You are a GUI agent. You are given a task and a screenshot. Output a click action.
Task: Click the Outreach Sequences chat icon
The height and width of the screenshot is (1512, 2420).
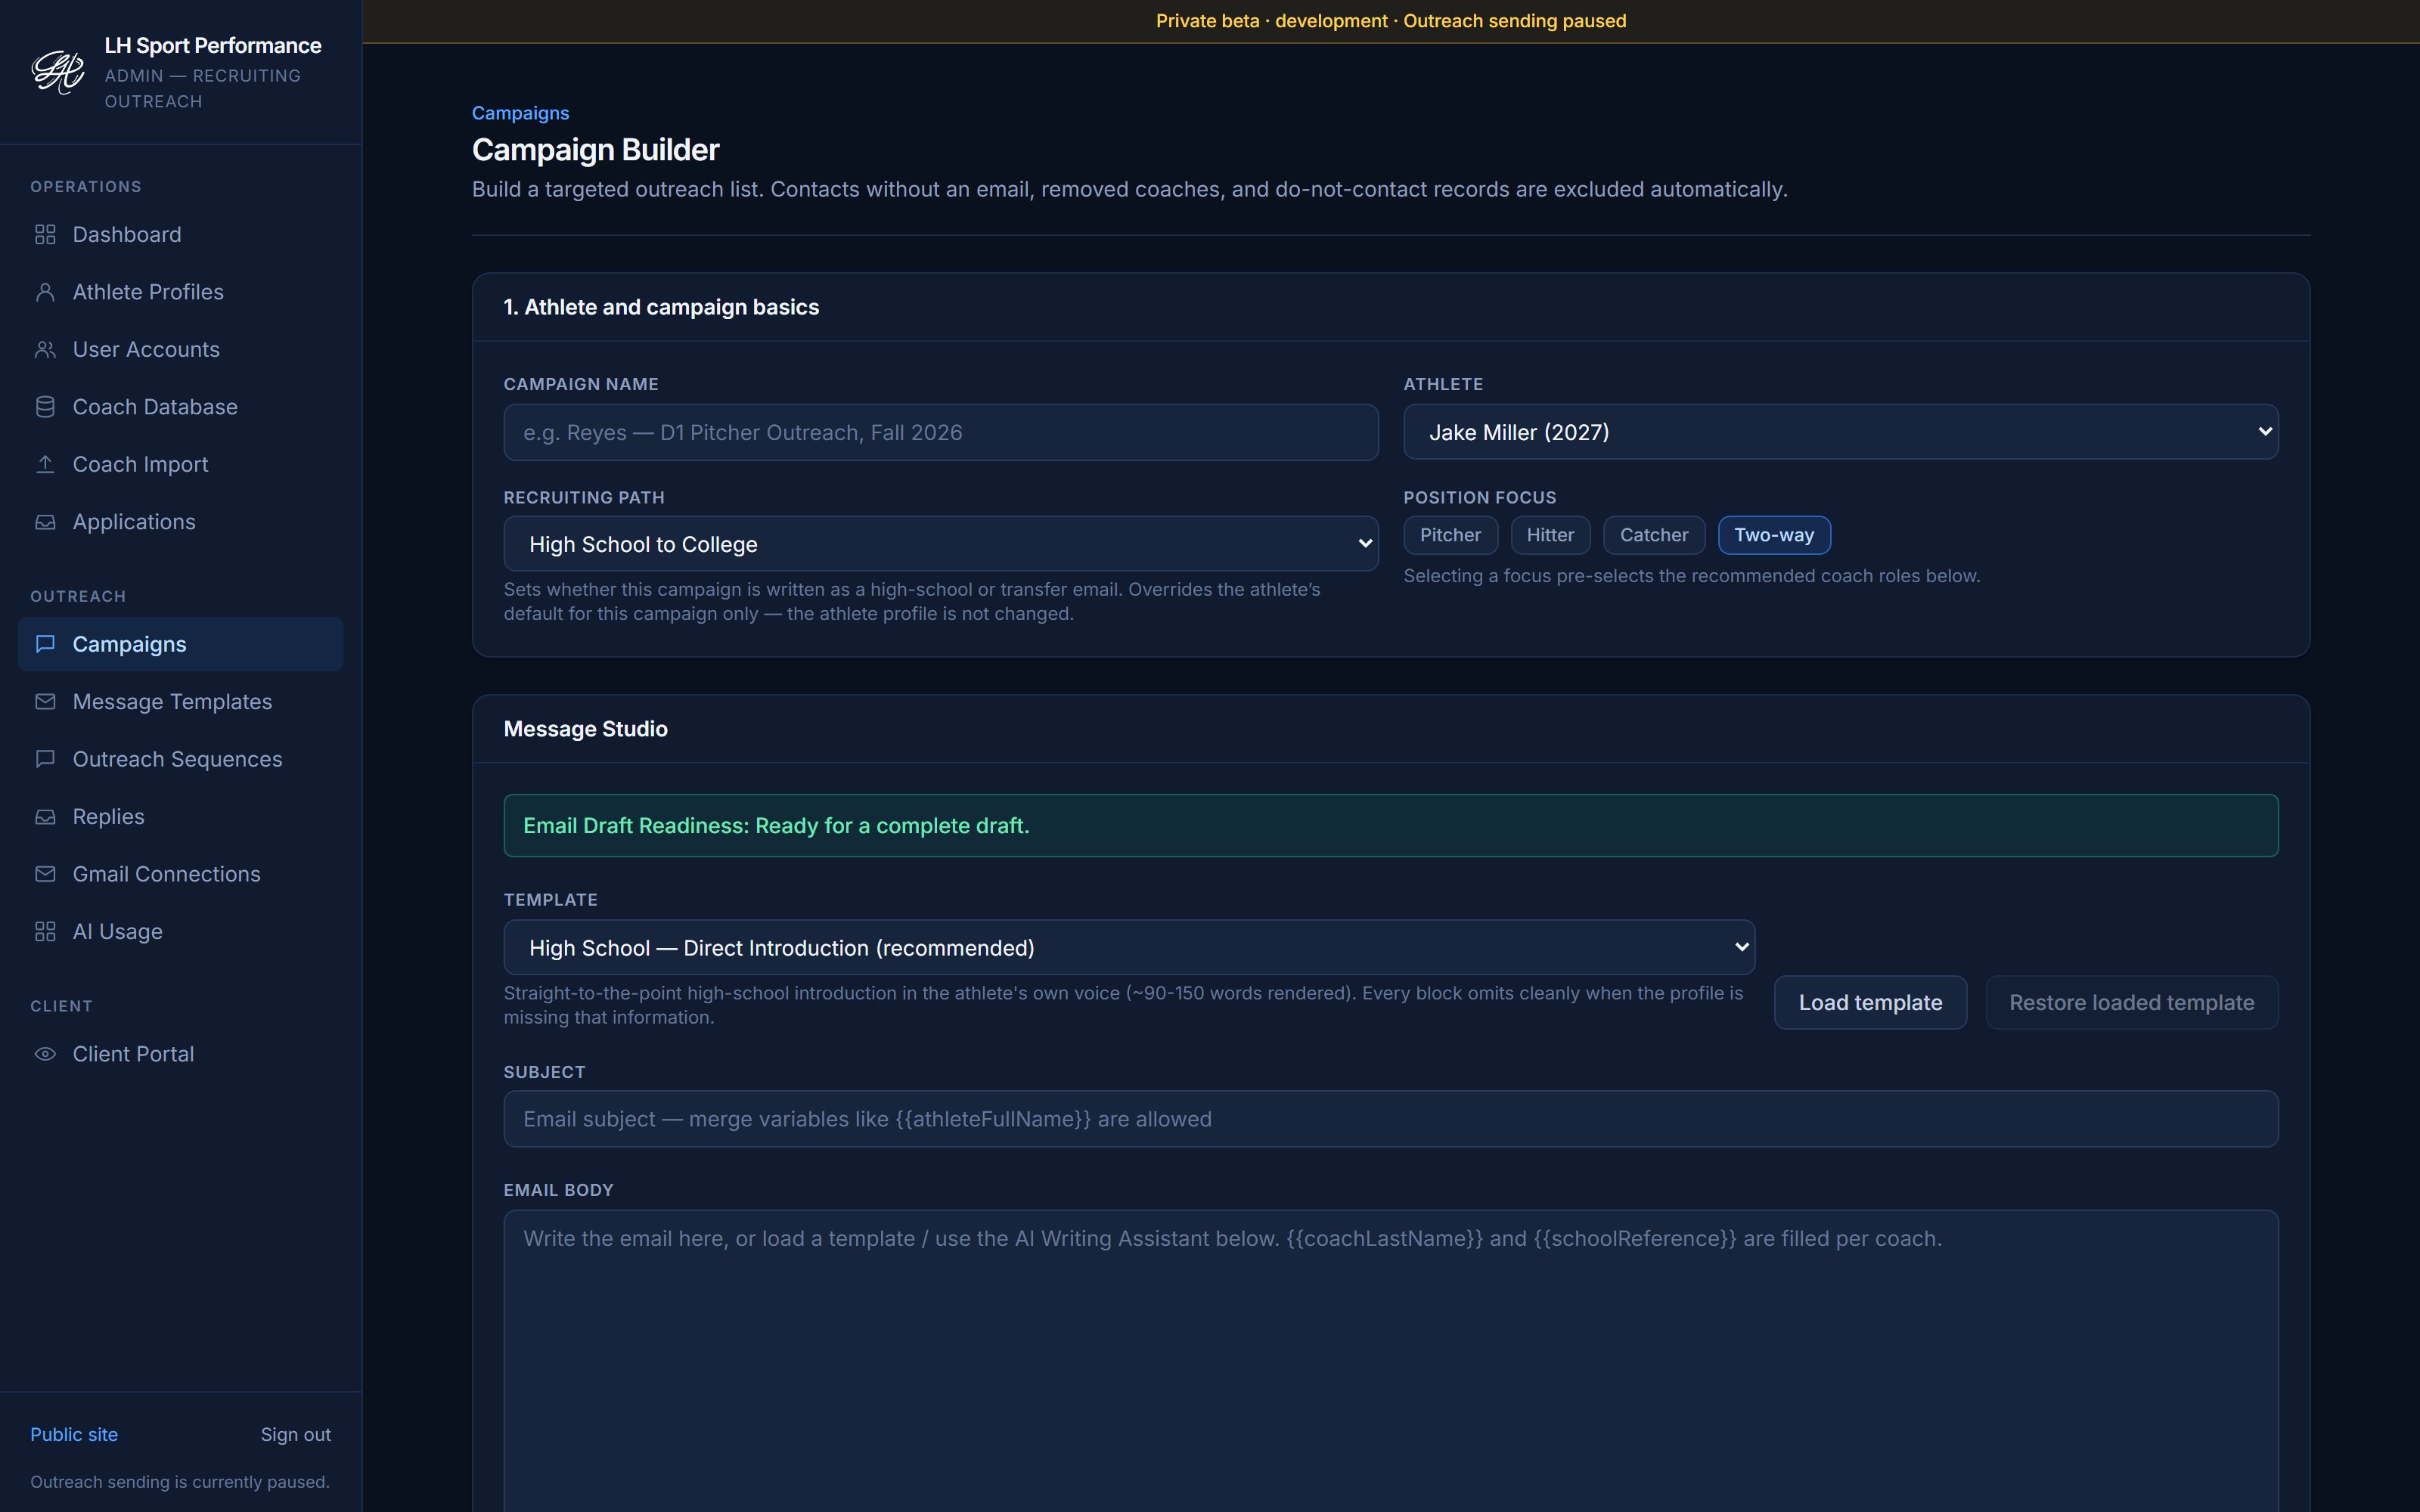pos(45,759)
